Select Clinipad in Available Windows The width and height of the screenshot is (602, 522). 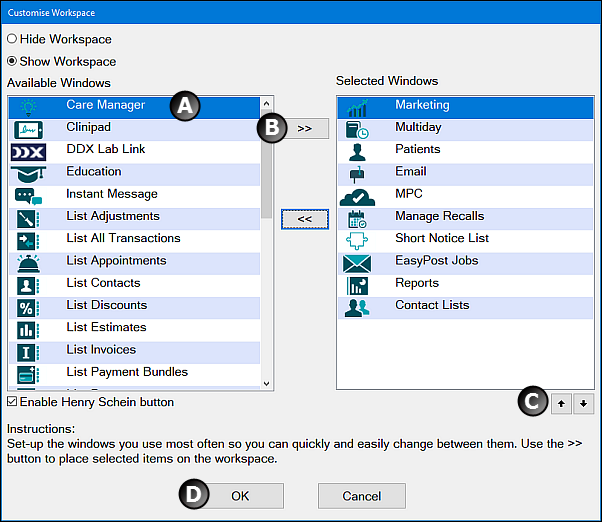point(134,130)
